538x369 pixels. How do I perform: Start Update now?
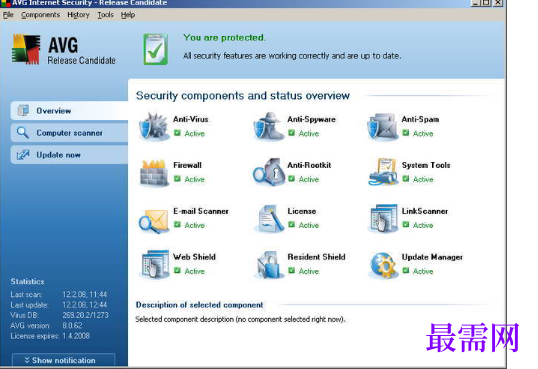[x=70, y=155]
